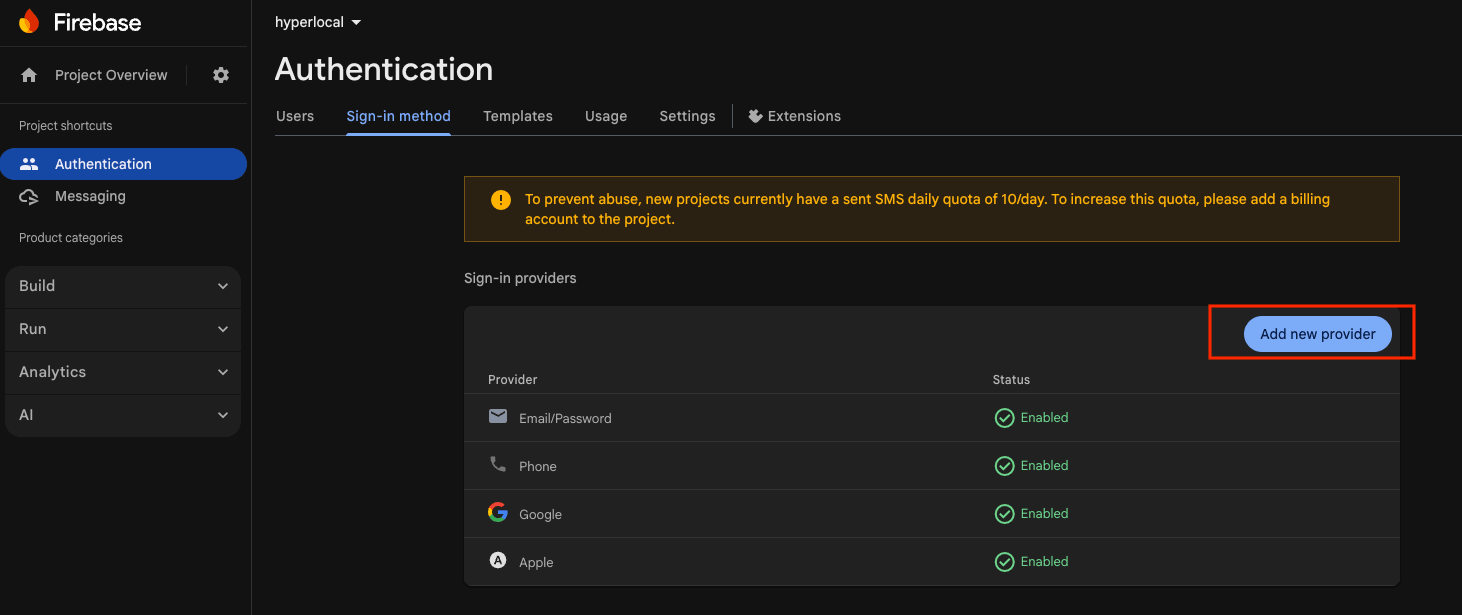Expand the Build category

123,286
